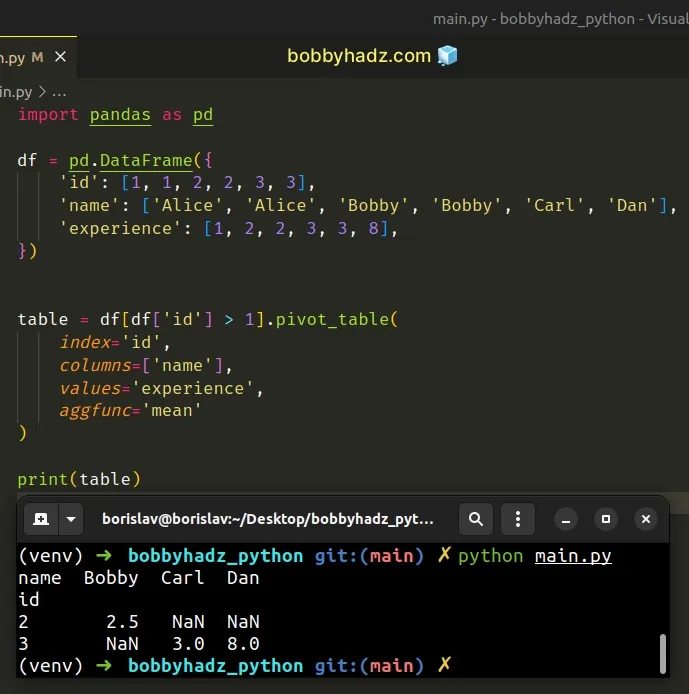Image resolution: width=689 pixels, height=694 pixels.
Task: Click the aggfunc parameter in code
Action: point(95,410)
